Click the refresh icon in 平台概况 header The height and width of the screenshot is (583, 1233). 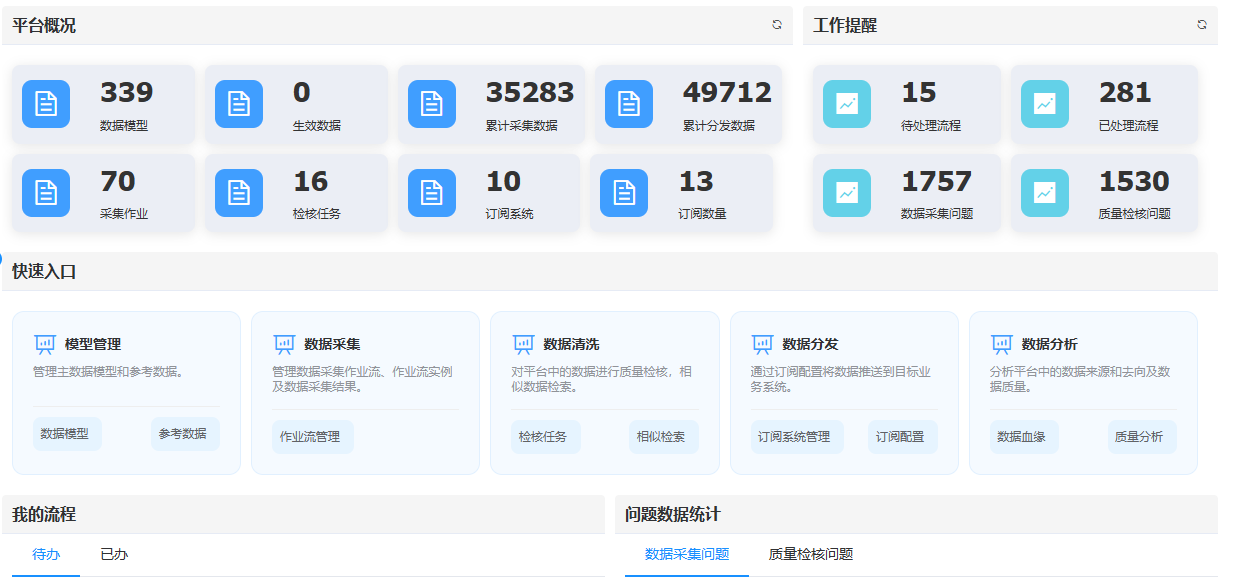pyautogui.click(x=777, y=25)
